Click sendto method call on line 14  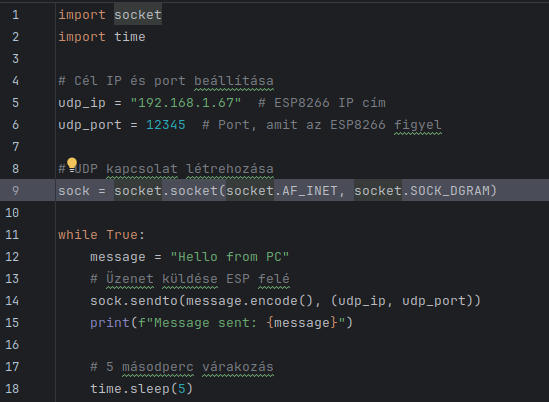click(154, 301)
